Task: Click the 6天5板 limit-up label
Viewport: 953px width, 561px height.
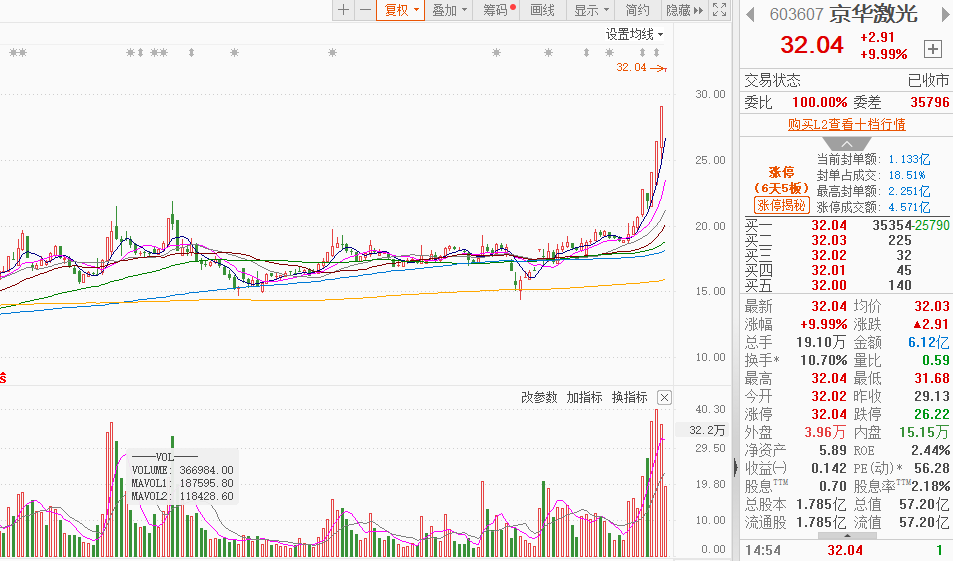Action: 781,188
